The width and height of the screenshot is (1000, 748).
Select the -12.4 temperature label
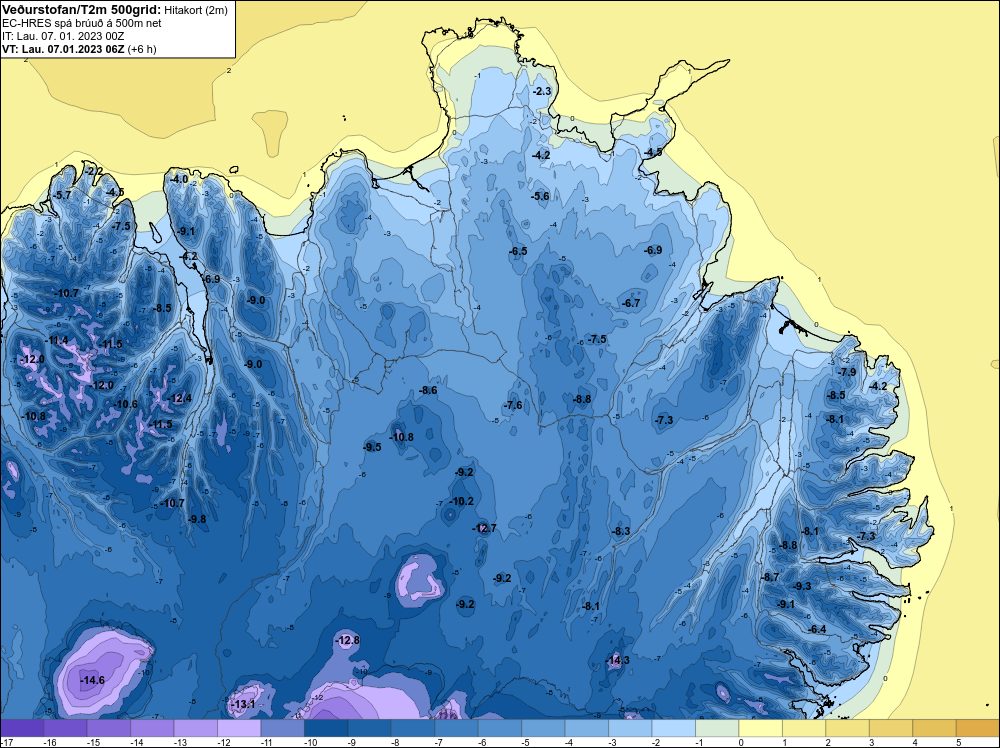[x=179, y=399]
